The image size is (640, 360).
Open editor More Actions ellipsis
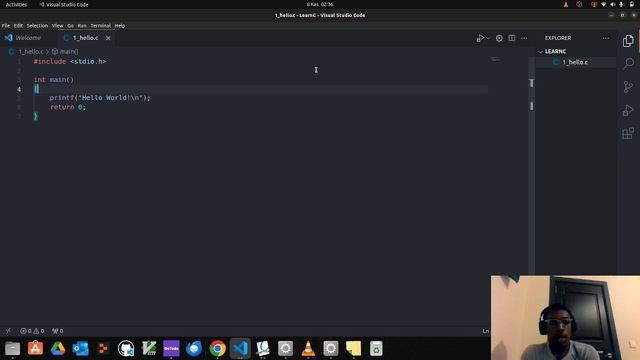tap(524, 38)
